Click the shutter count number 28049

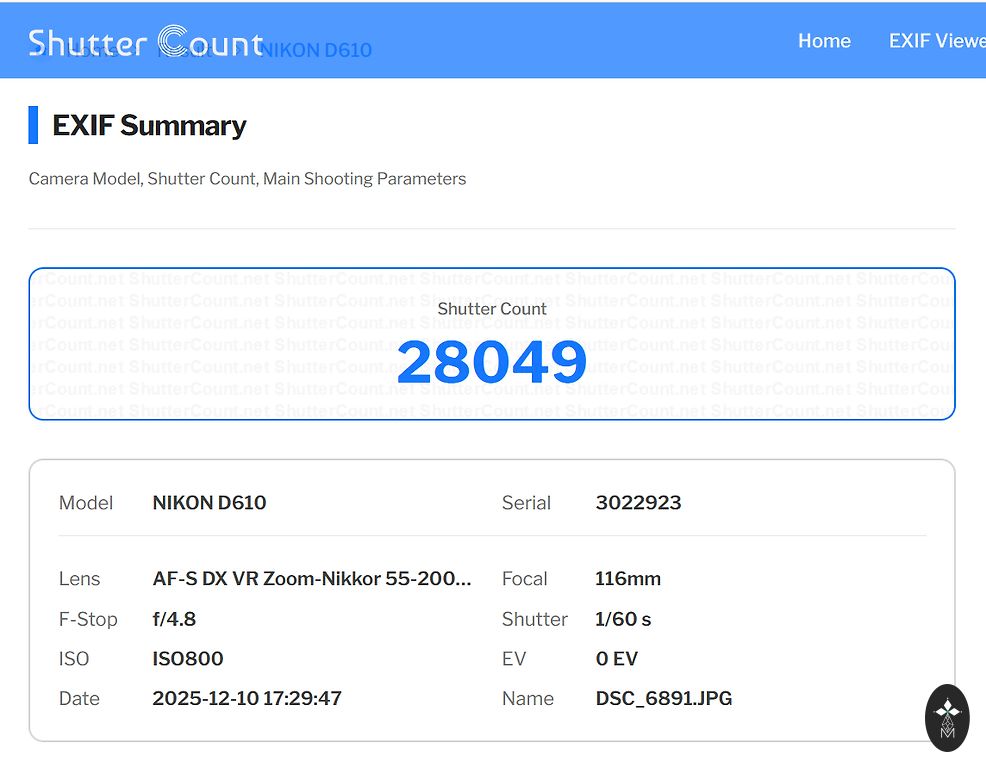pos(491,362)
